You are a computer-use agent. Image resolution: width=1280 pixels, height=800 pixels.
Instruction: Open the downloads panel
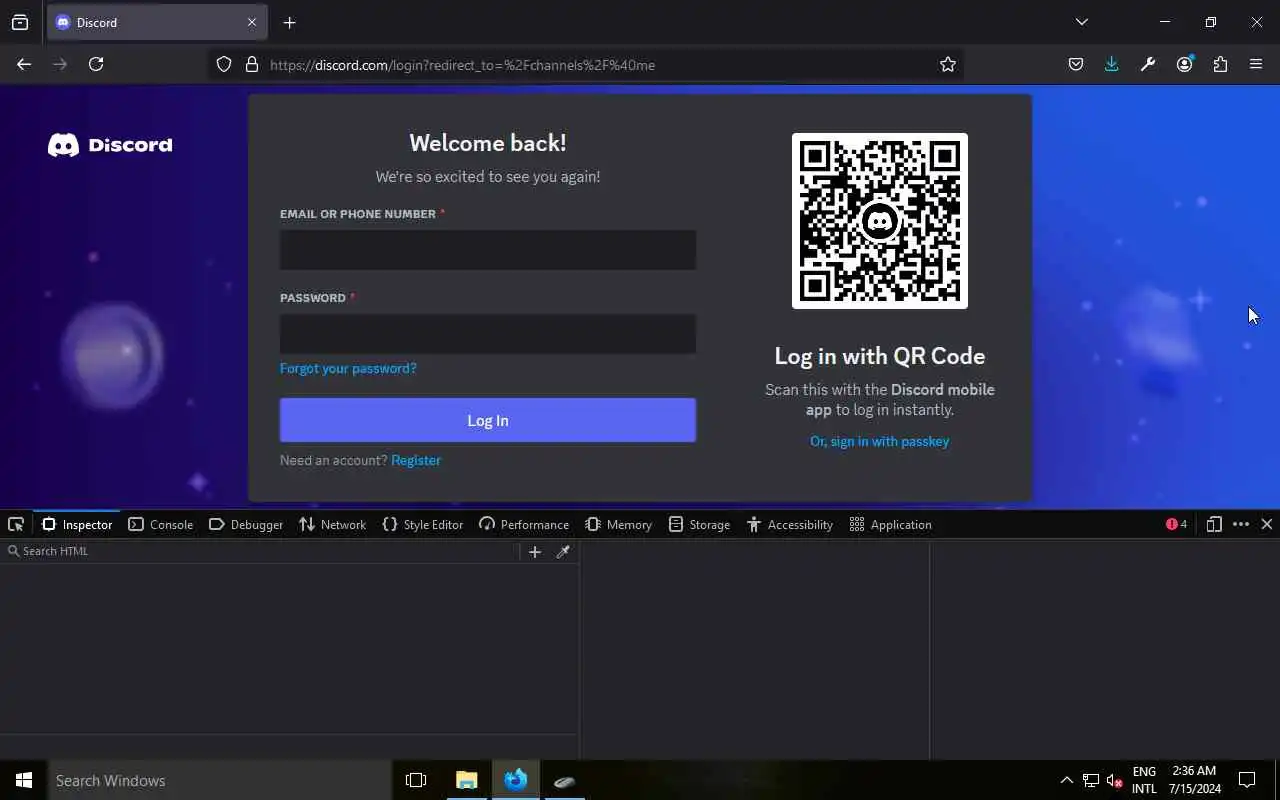coord(1112,64)
